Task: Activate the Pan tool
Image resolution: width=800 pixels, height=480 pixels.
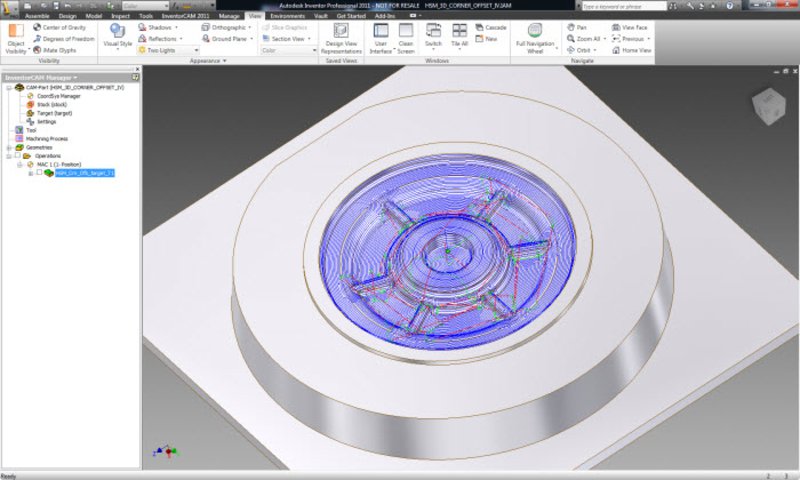Action: pos(577,27)
